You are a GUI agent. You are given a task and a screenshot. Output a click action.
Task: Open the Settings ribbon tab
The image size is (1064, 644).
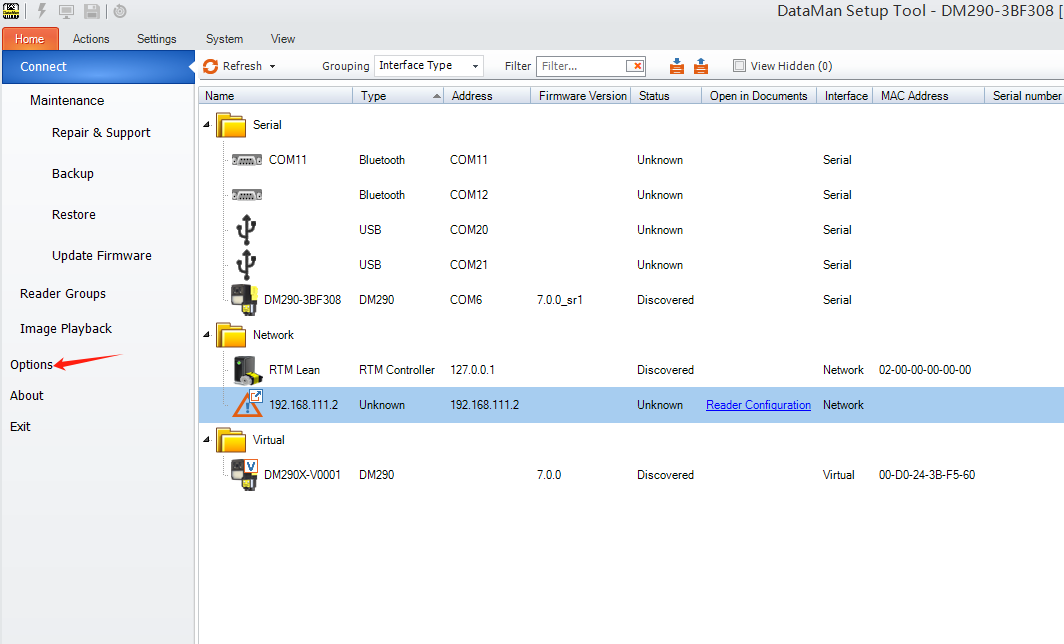point(157,39)
